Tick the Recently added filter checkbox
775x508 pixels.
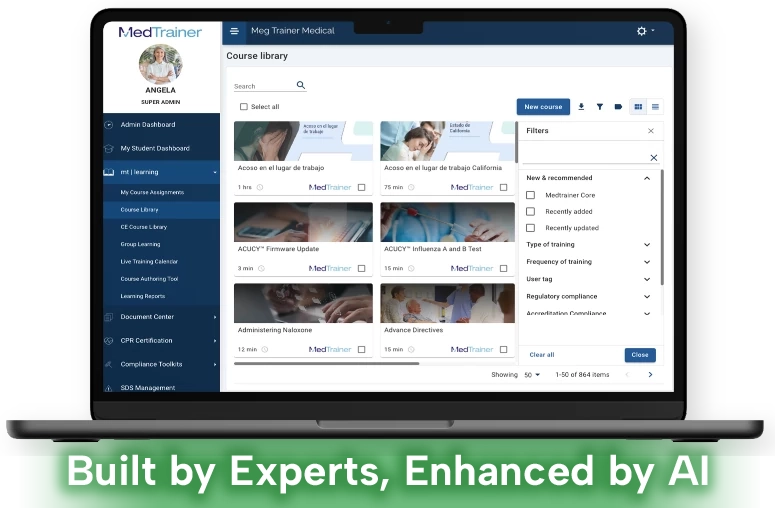(531, 211)
